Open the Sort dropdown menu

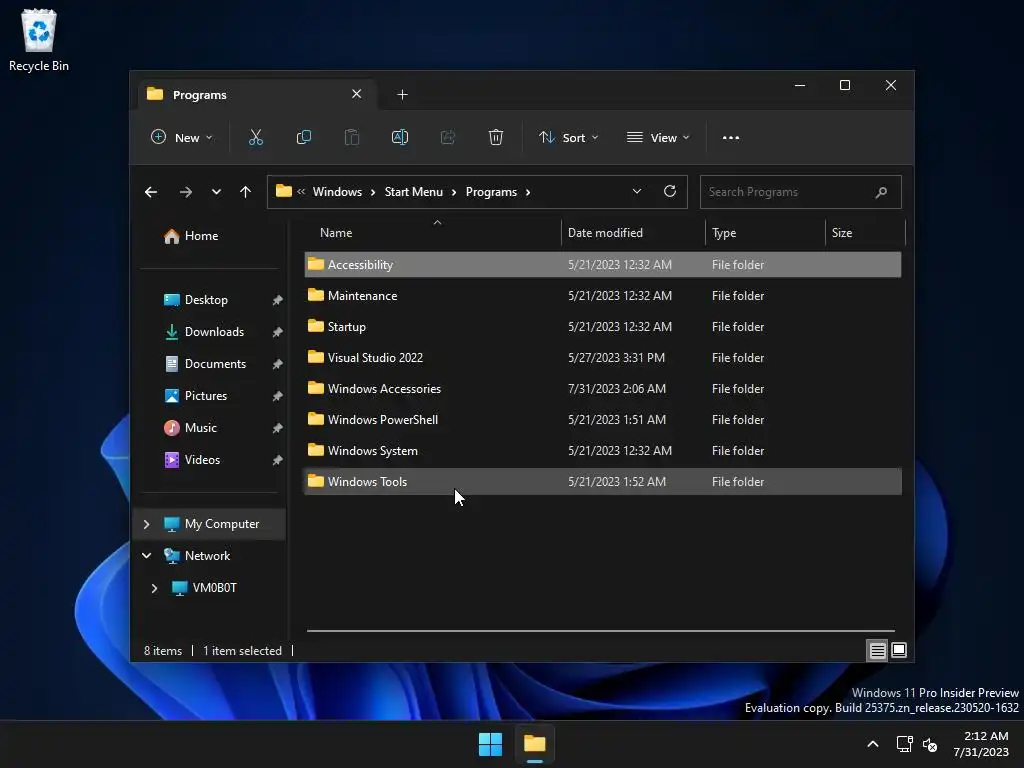pos(569,138)
